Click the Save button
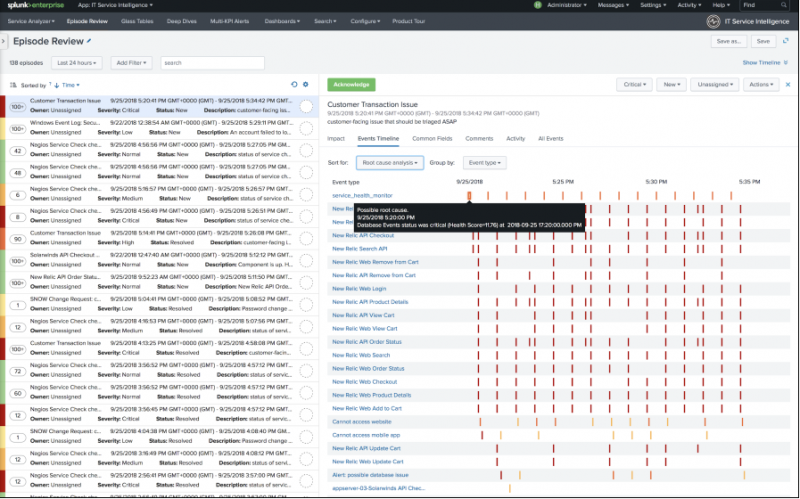 point(763,41)
